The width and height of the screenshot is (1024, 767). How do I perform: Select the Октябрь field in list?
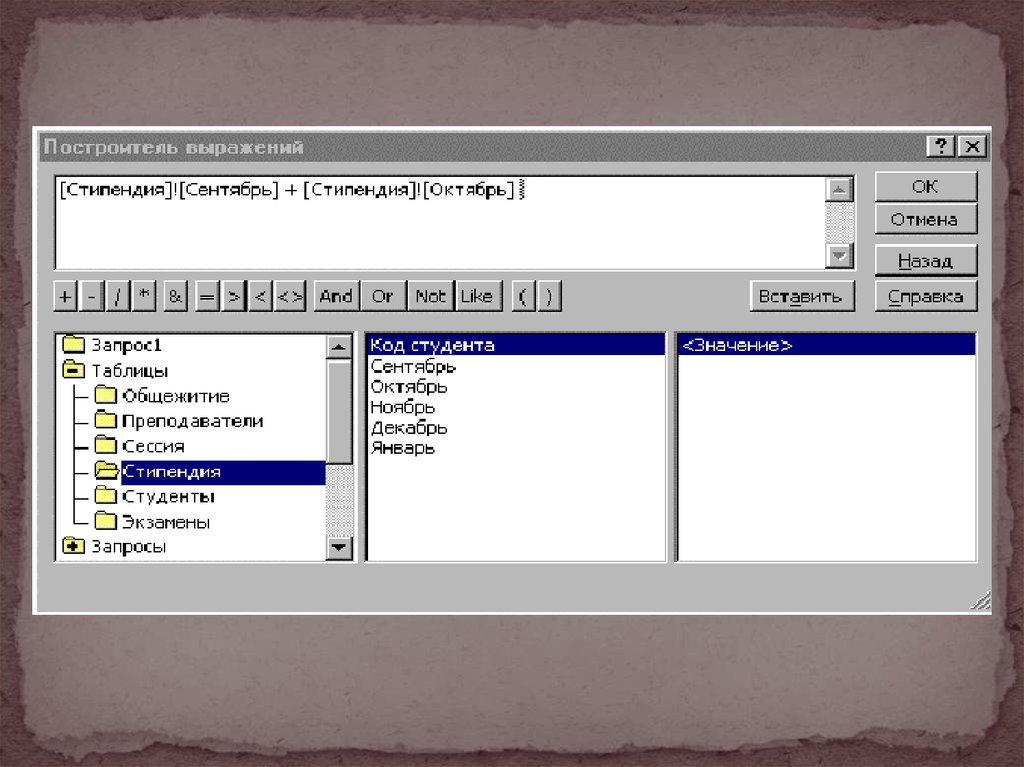click(409, 387)
